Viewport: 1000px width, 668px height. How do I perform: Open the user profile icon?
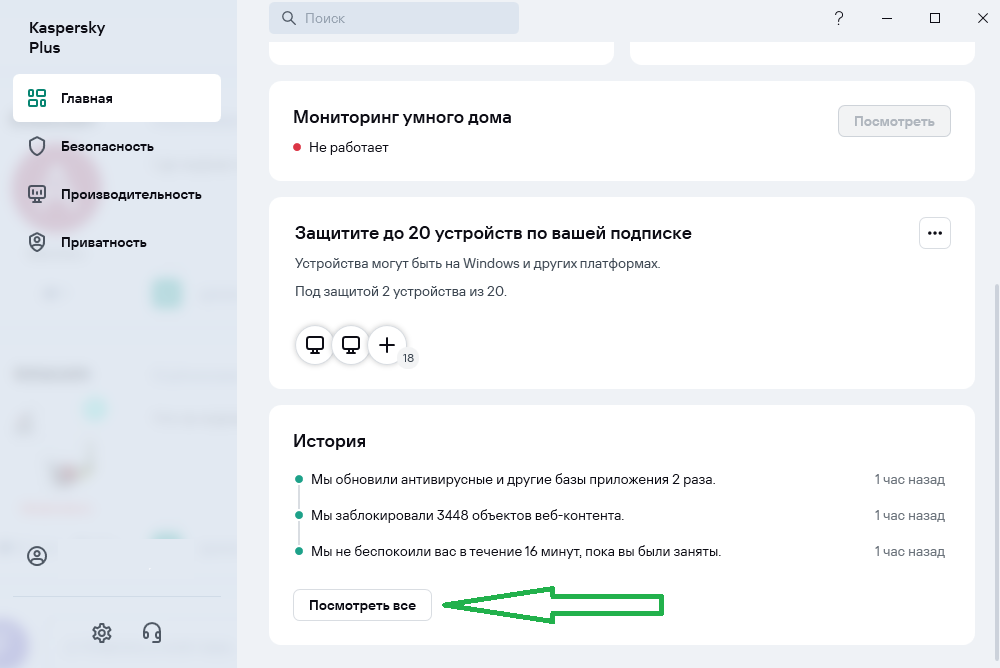tap(37, 557)
